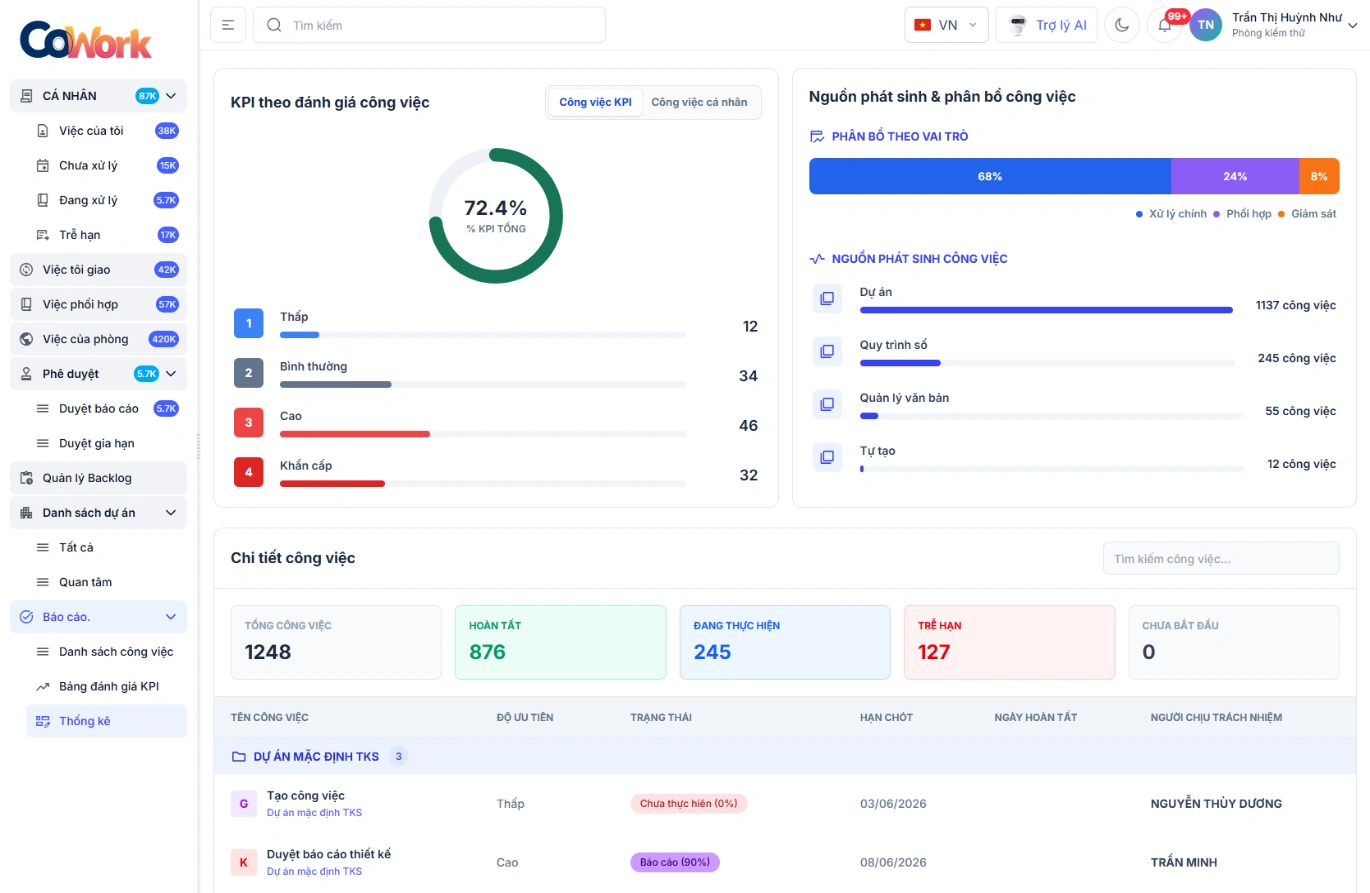1370x893 pixels.
Task: Open Việc của phòng with the globe icon
Action: pos(98,339)
